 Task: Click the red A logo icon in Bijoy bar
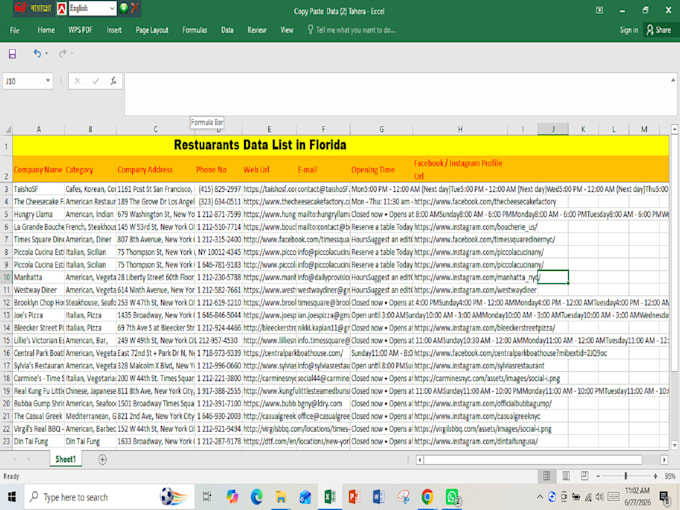[x=62, y=8]
